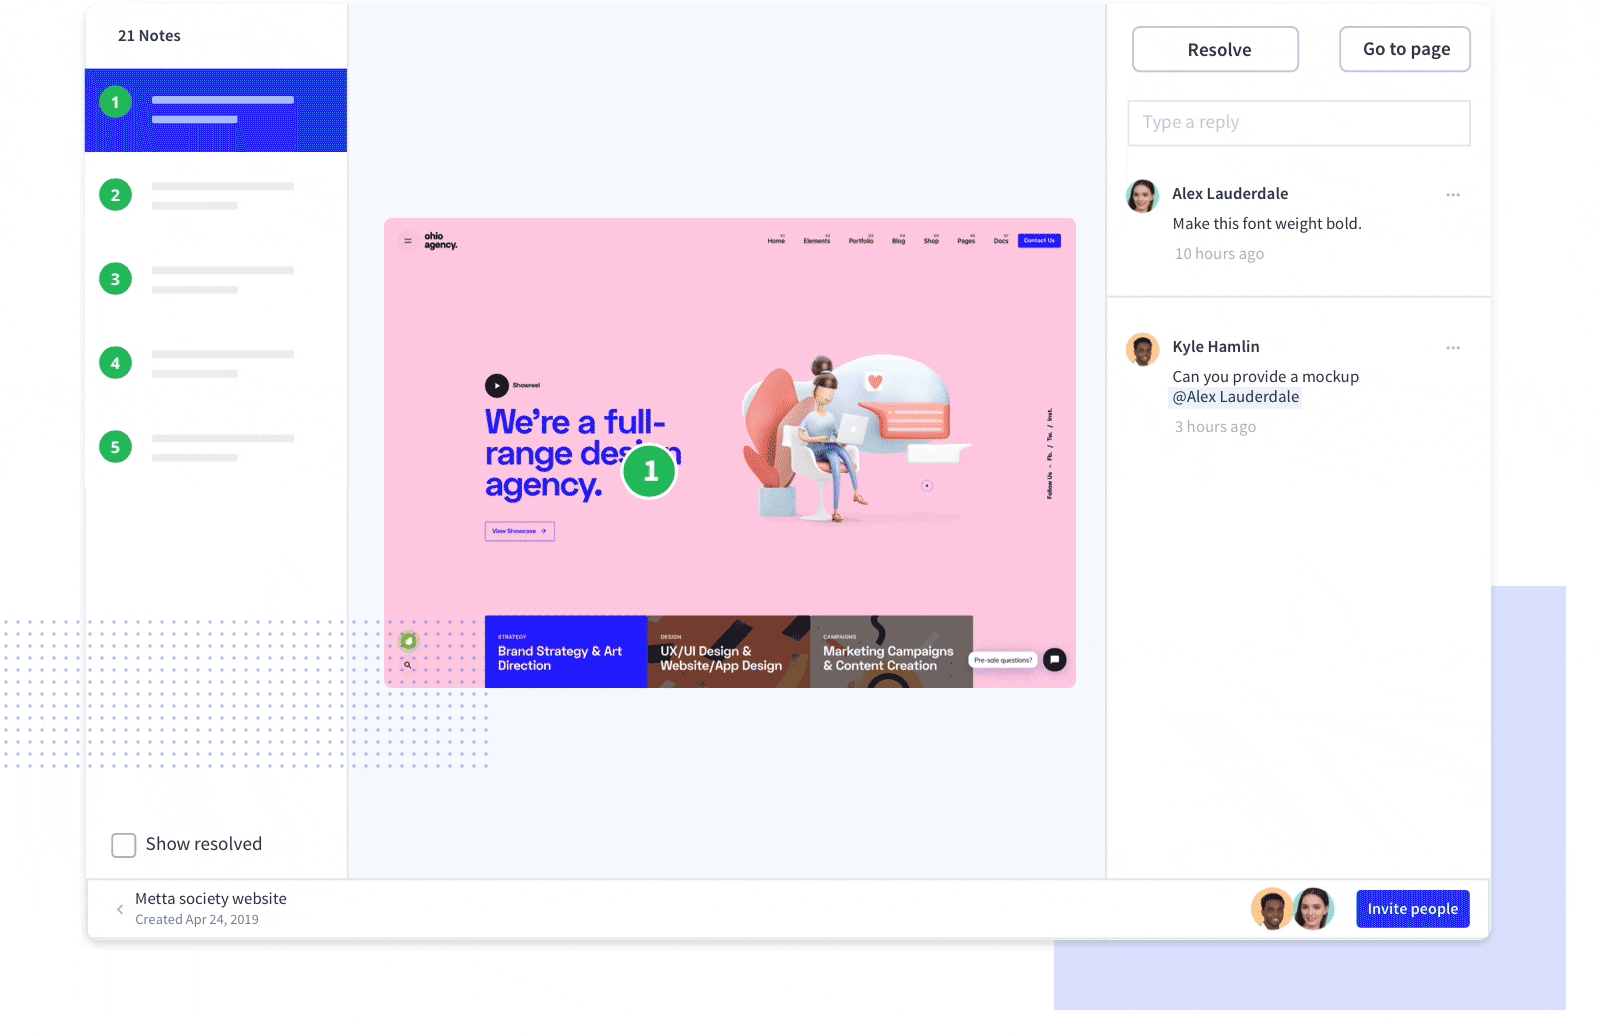The image size is (1600, 1036).
Task: Click the black chat bubble icon in mockup
Action: click(1055, 660)
